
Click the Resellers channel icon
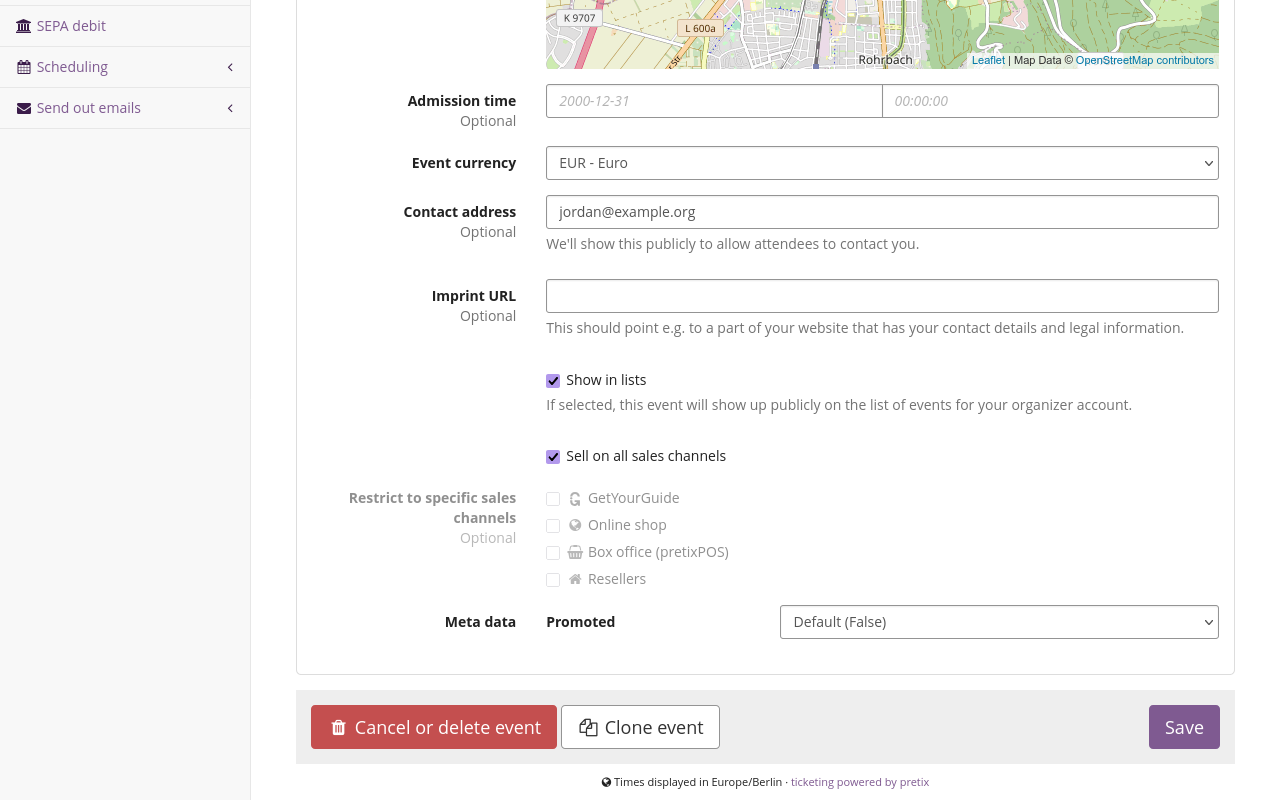574,579
